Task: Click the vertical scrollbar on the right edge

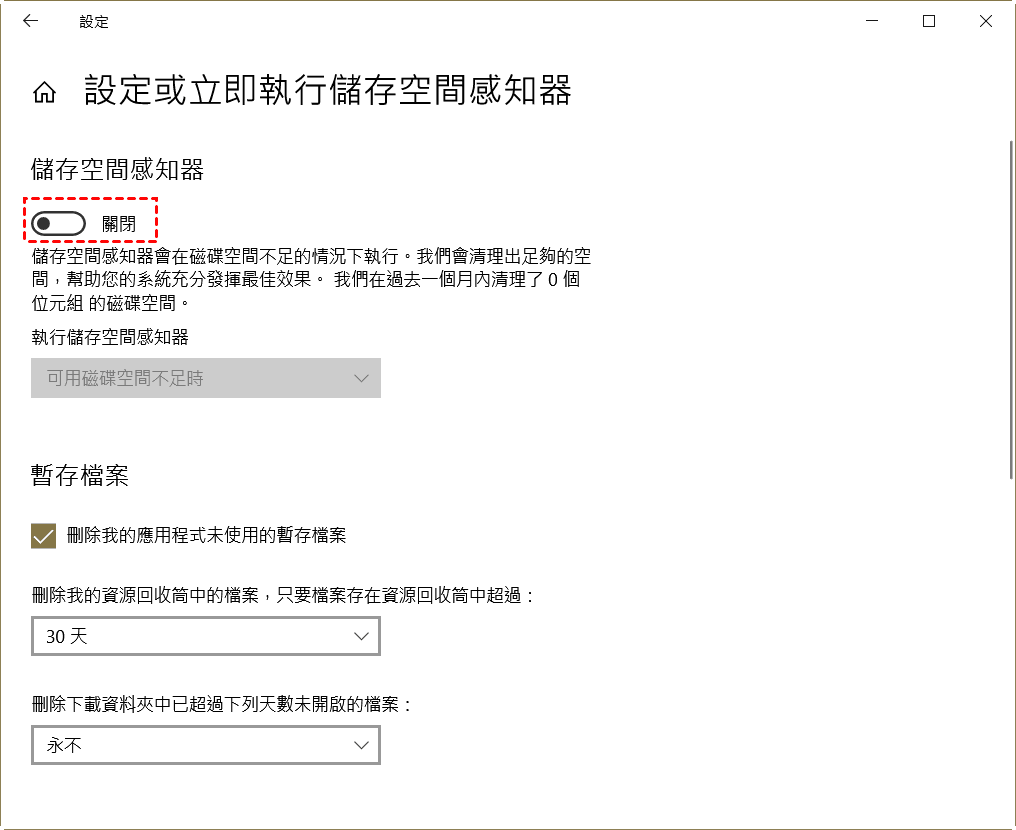Action: [x=1010, y=300]
